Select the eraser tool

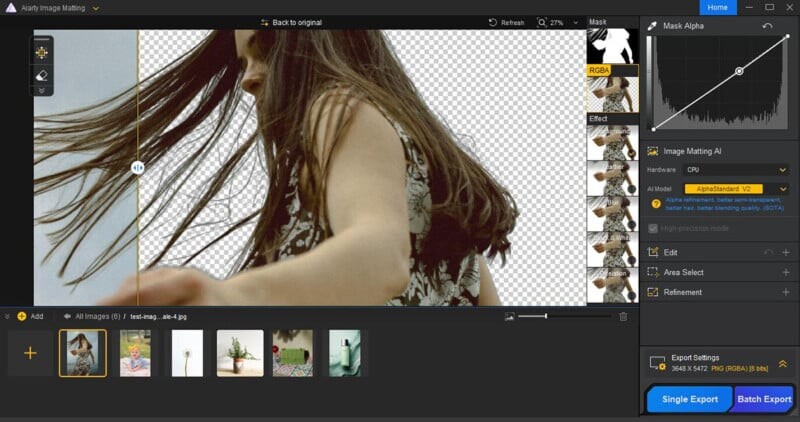(x=42, y=75)
